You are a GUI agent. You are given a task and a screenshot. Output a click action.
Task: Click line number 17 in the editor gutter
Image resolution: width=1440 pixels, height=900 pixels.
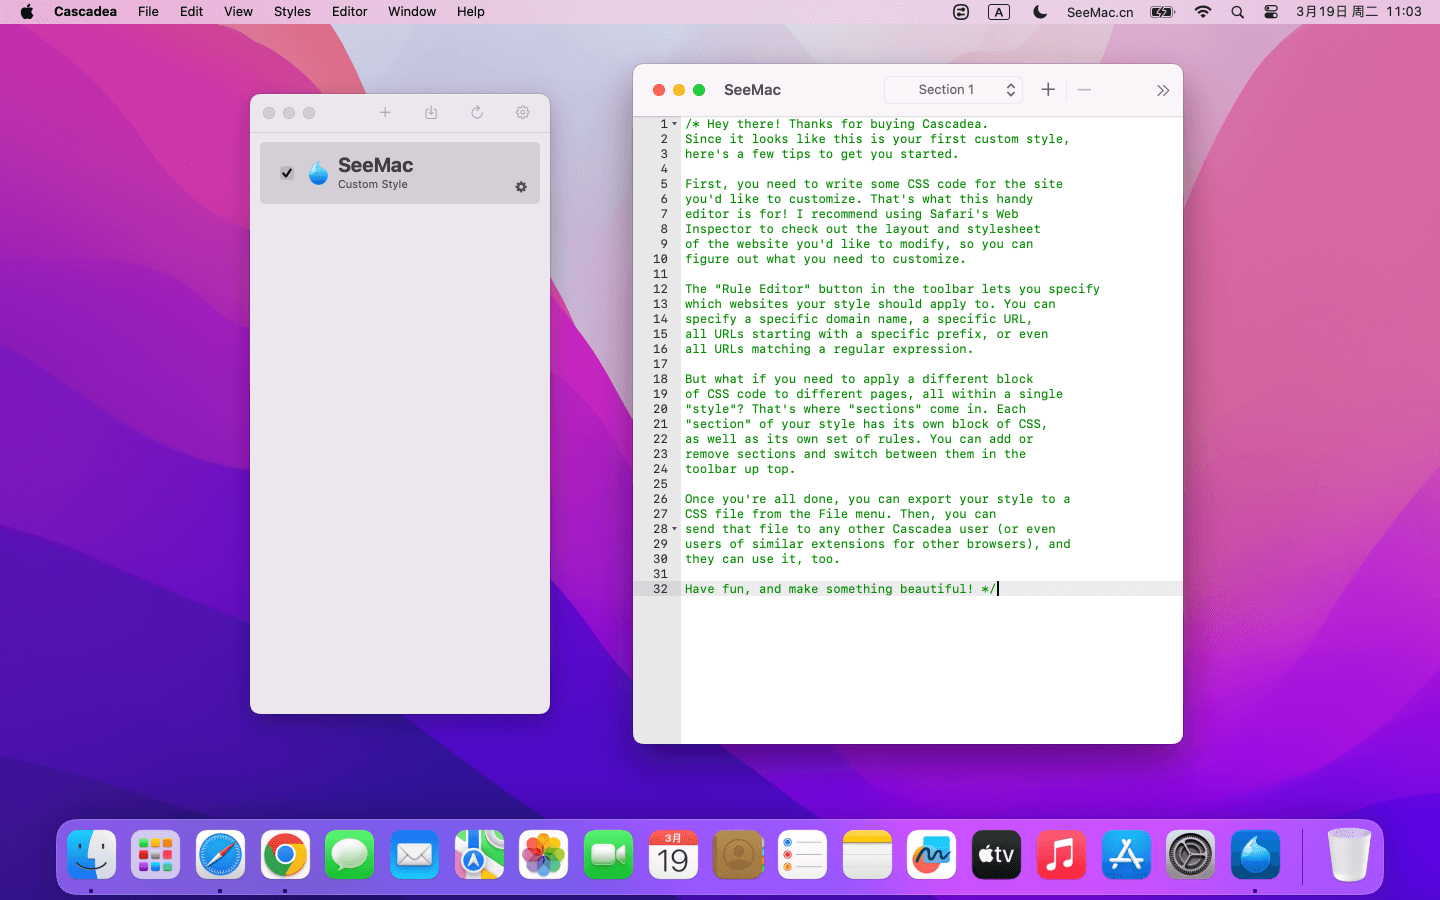point(660,364)
